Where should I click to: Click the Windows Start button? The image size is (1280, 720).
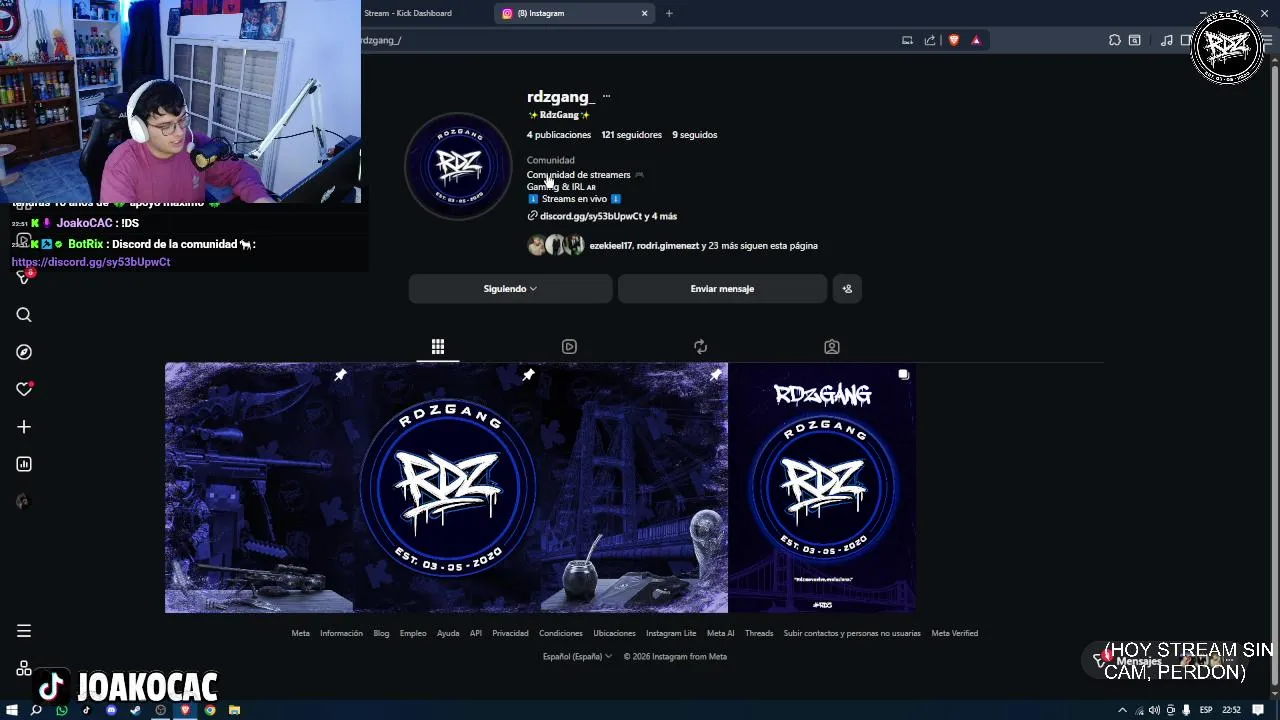pyautogui.click(x=12, y=710)
